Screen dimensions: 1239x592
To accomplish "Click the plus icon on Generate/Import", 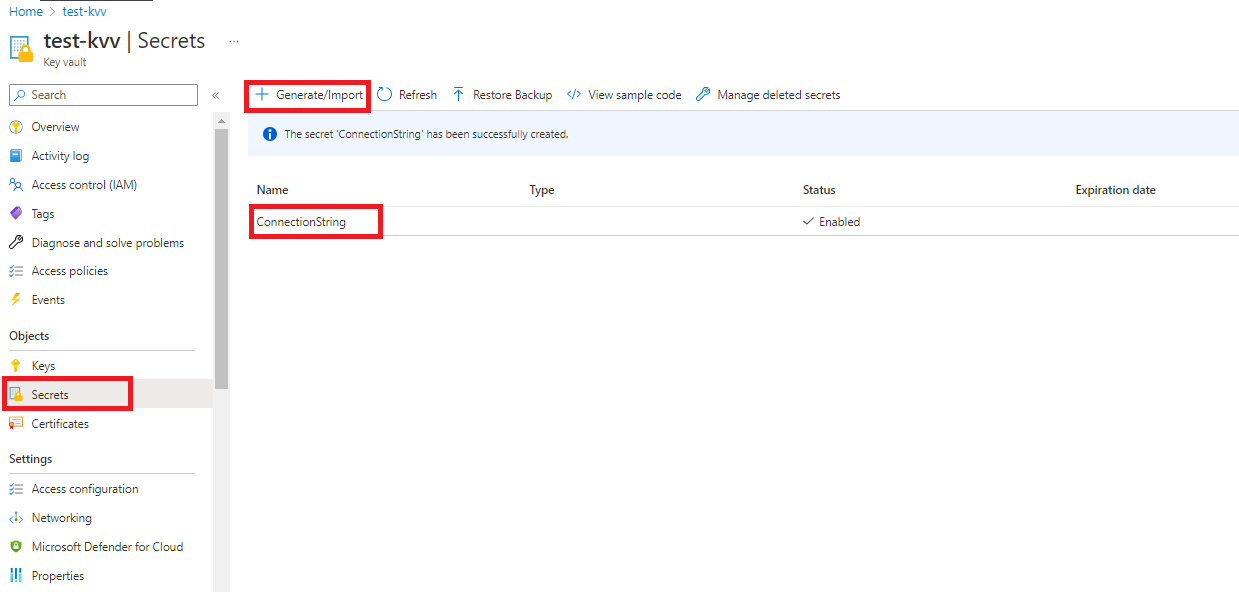I will [262, 94].
